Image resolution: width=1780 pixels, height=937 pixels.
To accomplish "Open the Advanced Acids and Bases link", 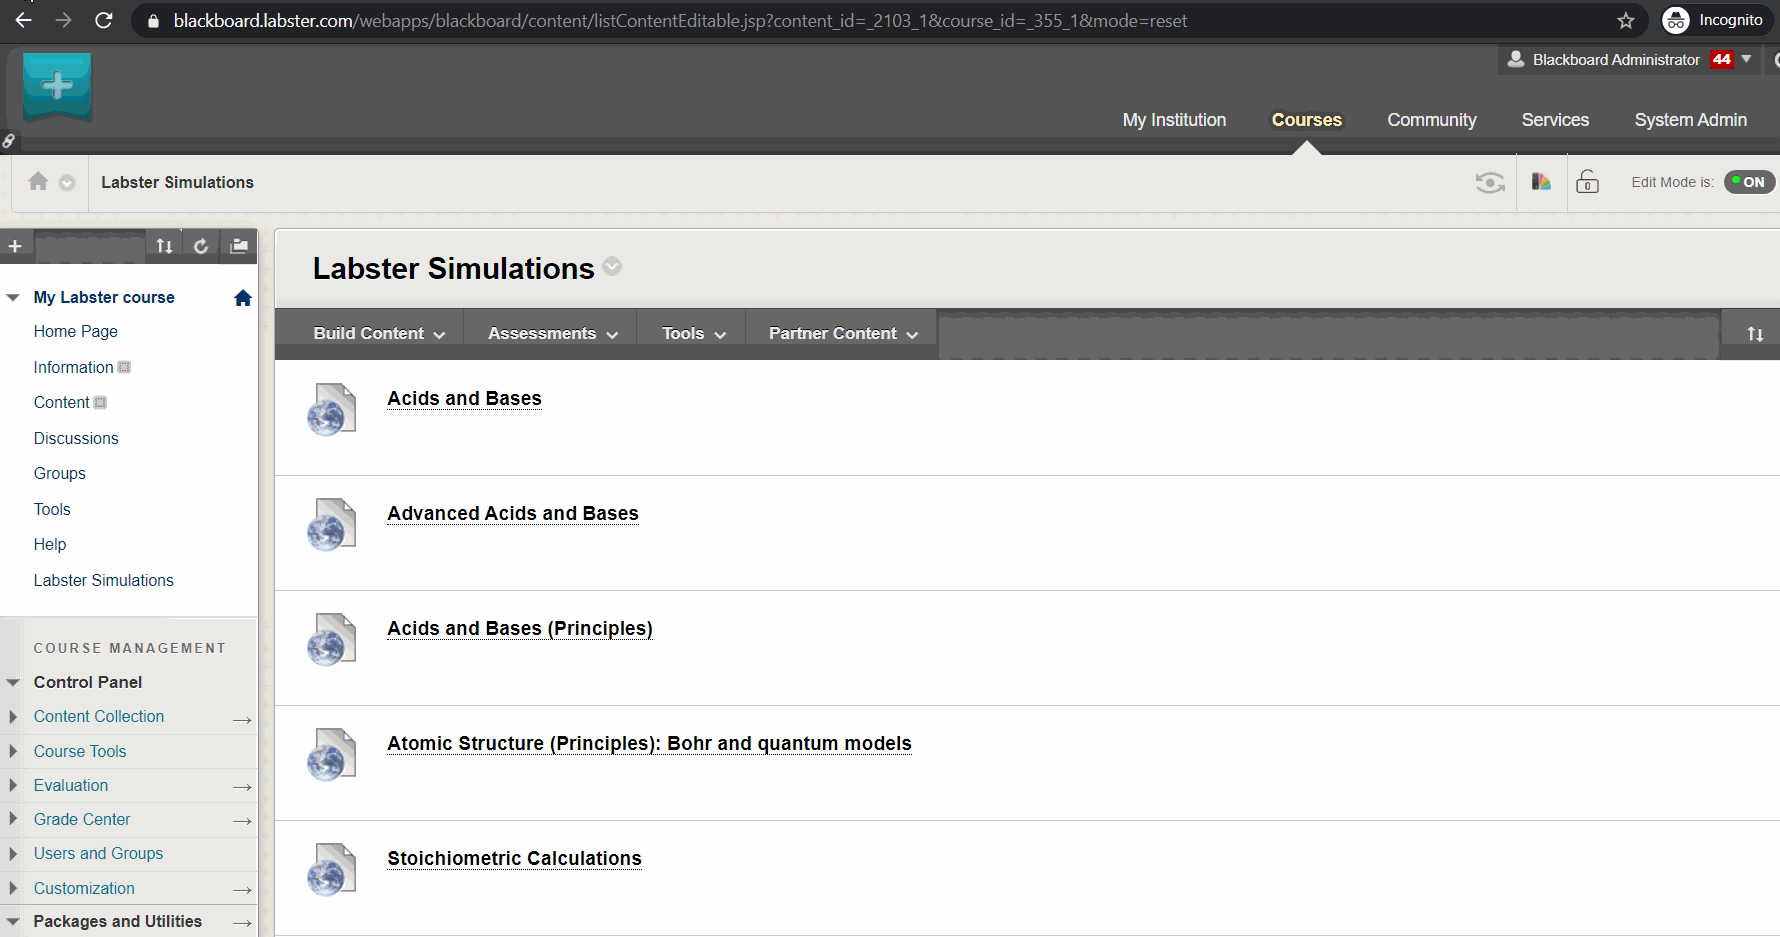I will 513,513.
